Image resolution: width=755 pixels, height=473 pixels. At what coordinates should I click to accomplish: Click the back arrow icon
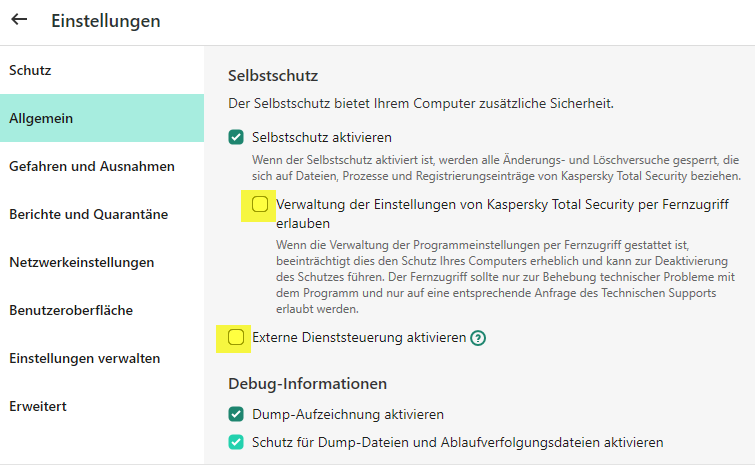[19, 20]
